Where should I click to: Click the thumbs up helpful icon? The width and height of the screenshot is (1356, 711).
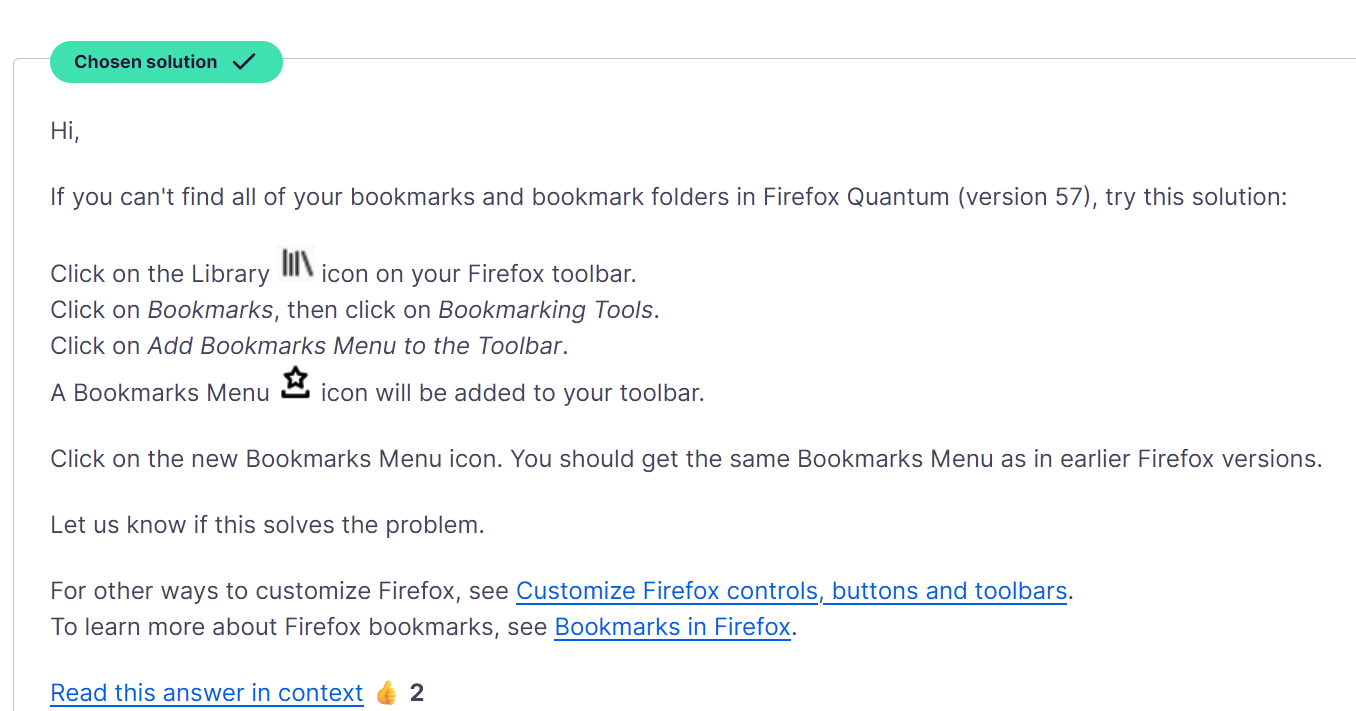coord(387,693)
